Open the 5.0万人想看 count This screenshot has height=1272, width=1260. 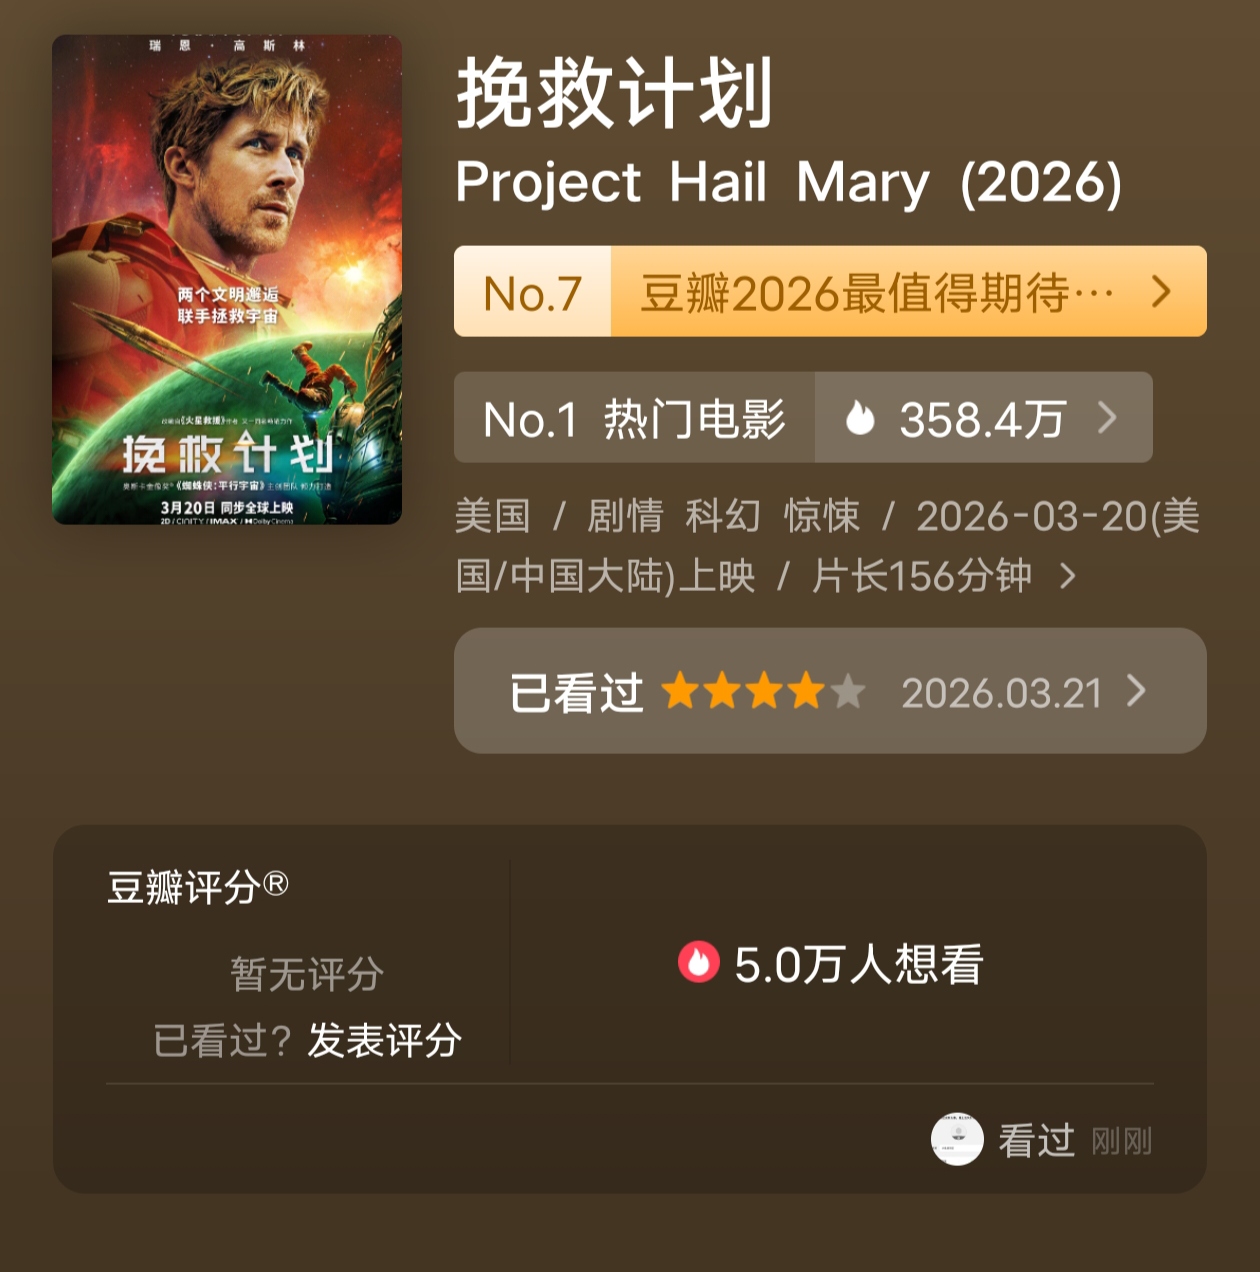(x=858, y=965)
